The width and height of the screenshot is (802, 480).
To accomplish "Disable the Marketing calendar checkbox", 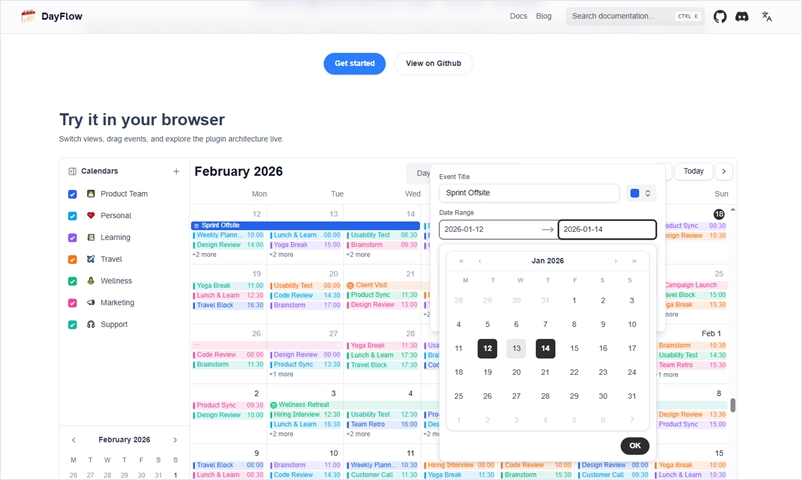I will (72, 303).
